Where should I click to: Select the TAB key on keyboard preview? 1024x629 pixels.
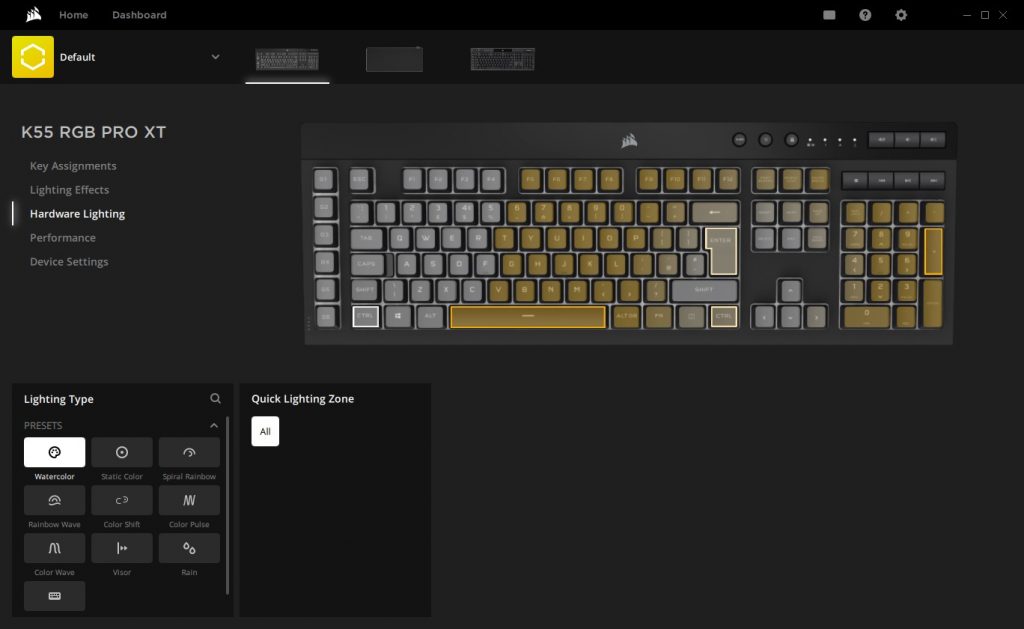coord(366,238)
